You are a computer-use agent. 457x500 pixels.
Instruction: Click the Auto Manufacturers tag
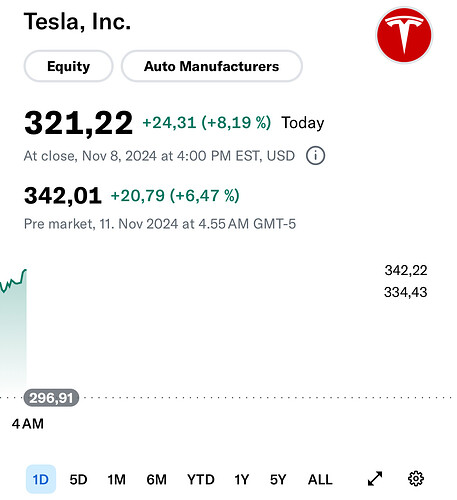(212, 66)
